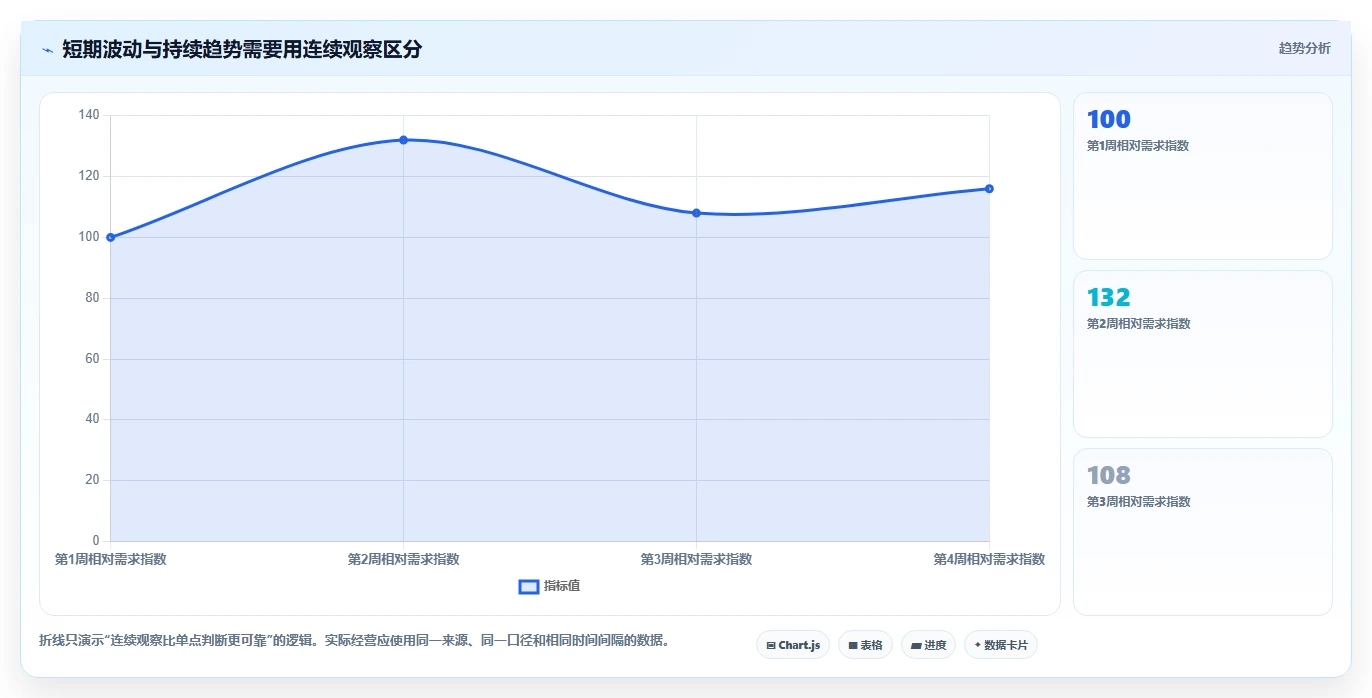The width and height of the screenshot is (1372, 698).
Task: Click the 趋势分析 label in header
Action: pyautogui.click(x=1304, y=48)
